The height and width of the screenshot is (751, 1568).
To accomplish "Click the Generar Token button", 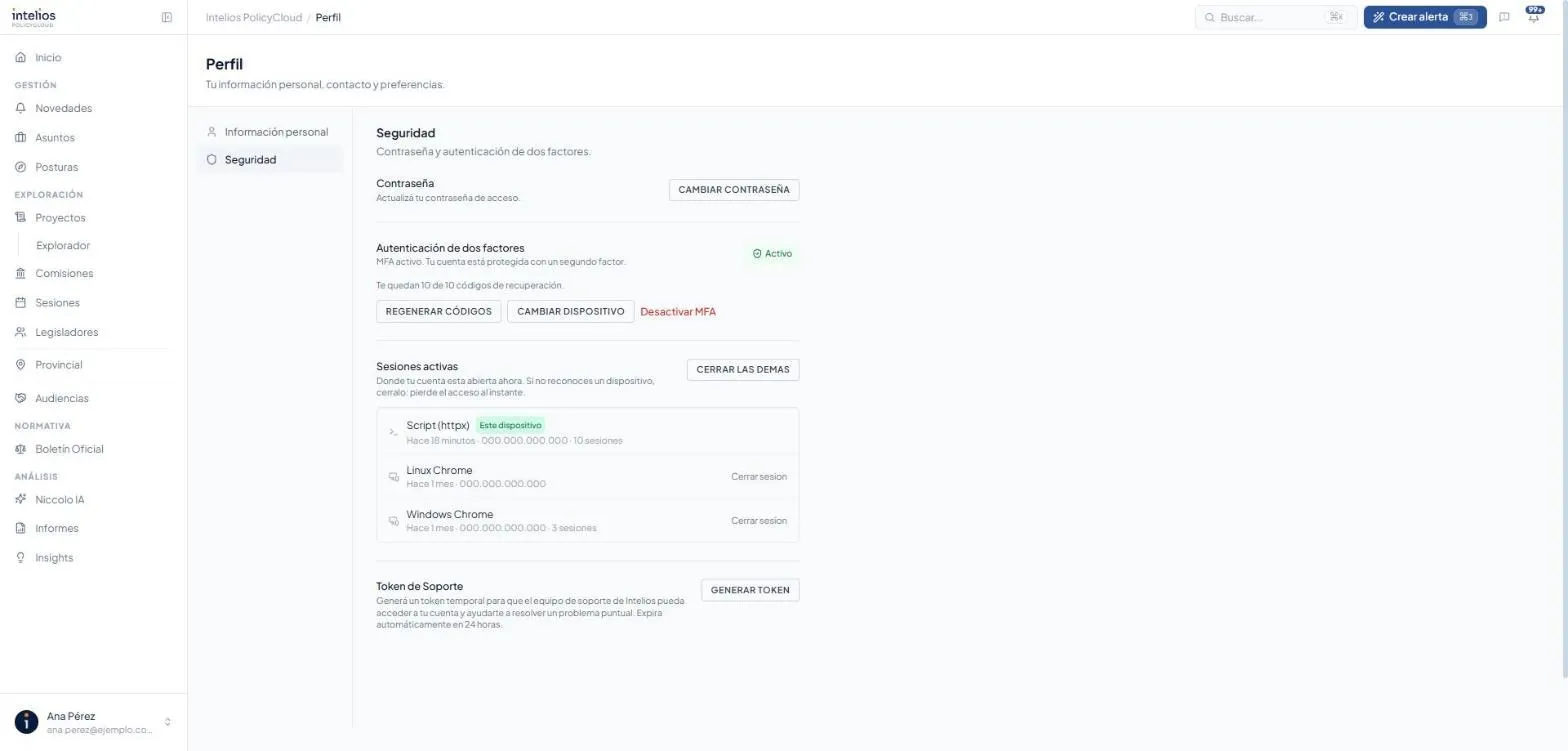I will tap(750, 590).
